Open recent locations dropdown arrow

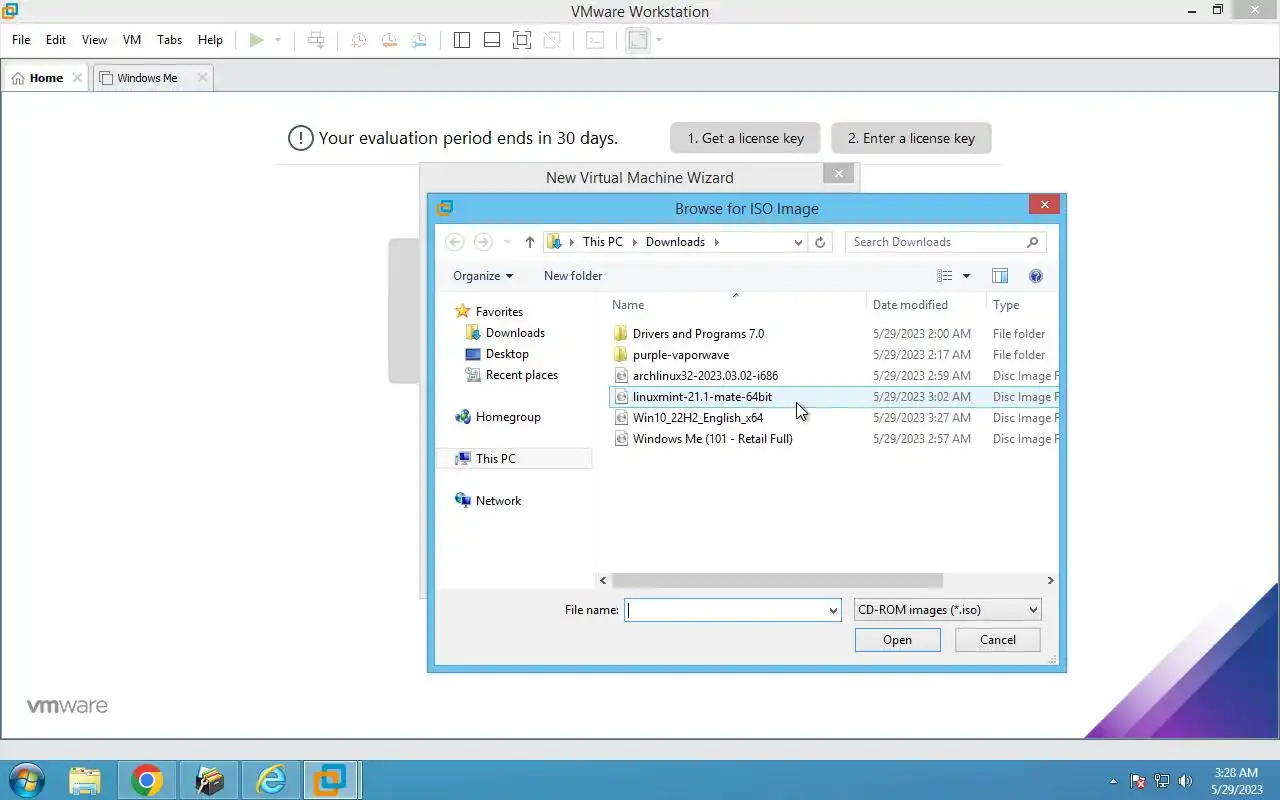pyautogui.click(x=507, y=242)
